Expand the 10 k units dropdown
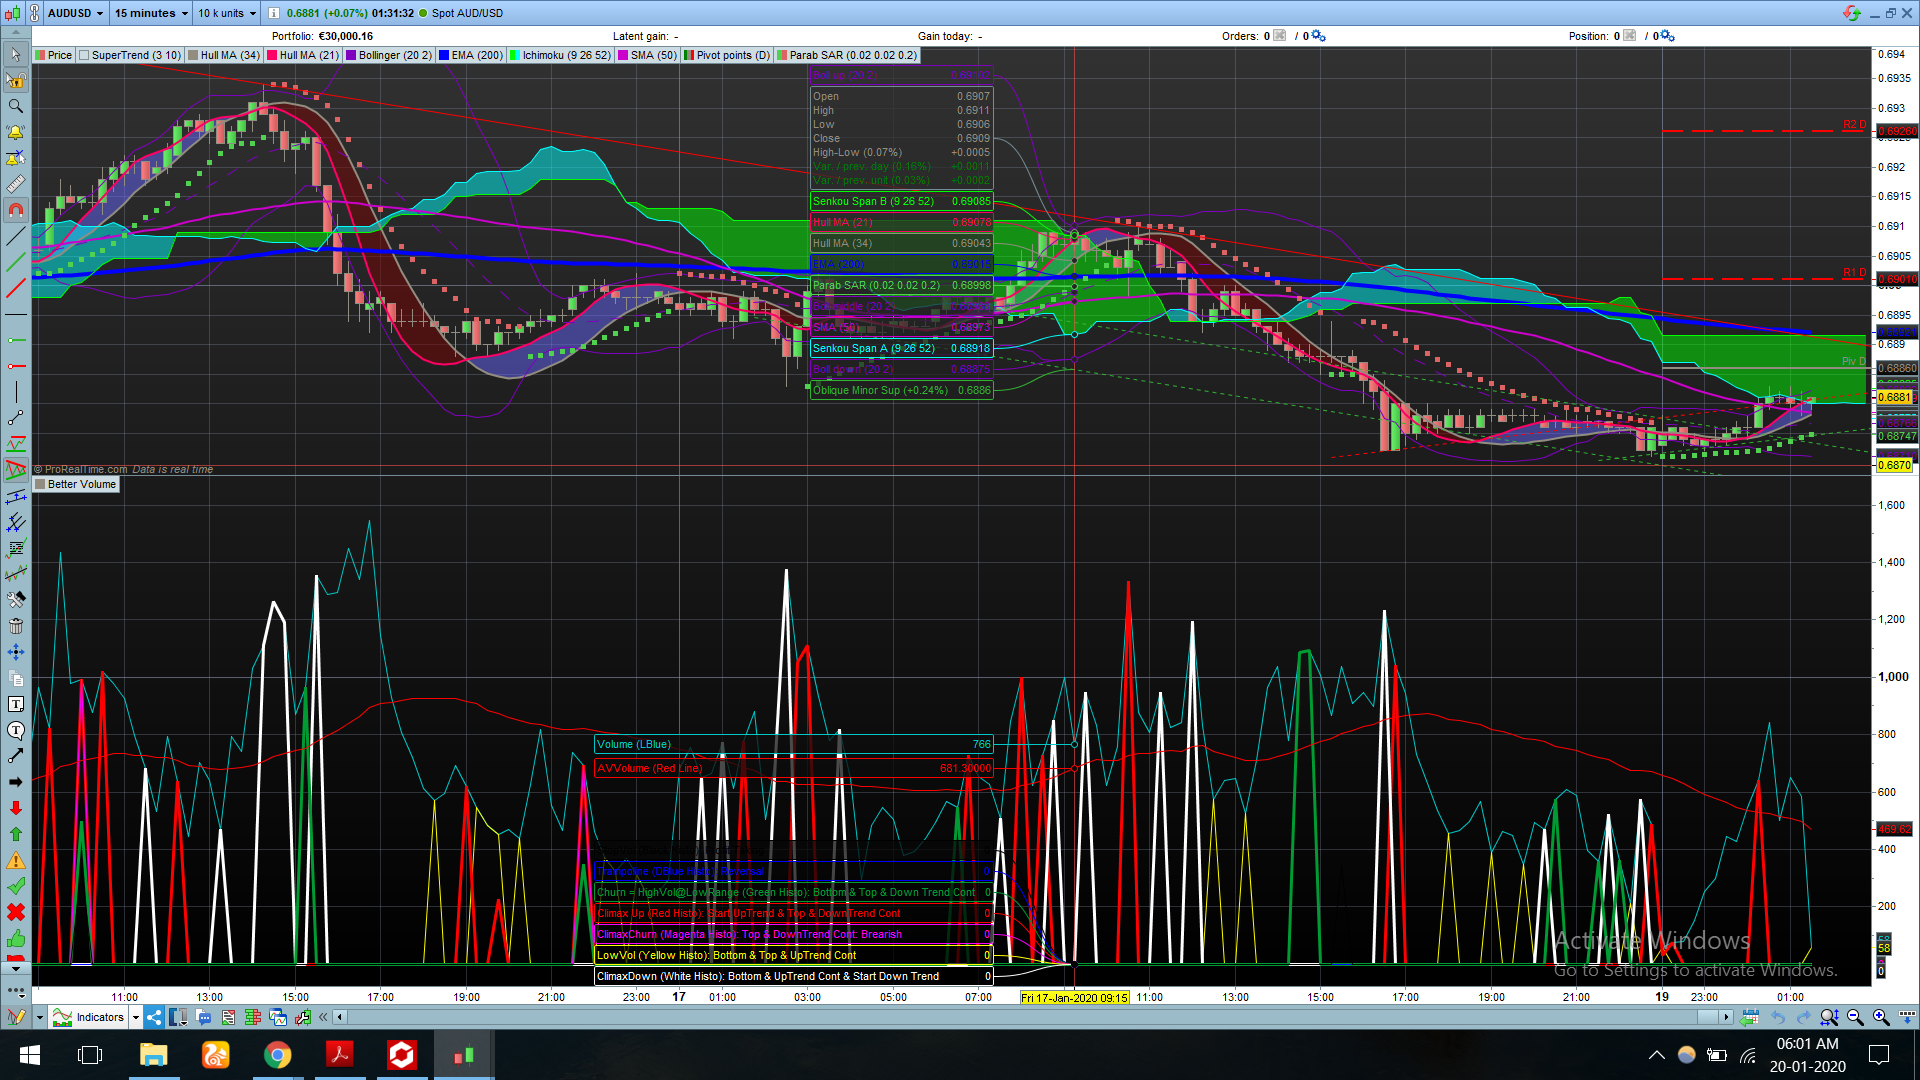The height and width of the screenshot is (1080, 1920). tap(226, 13)
